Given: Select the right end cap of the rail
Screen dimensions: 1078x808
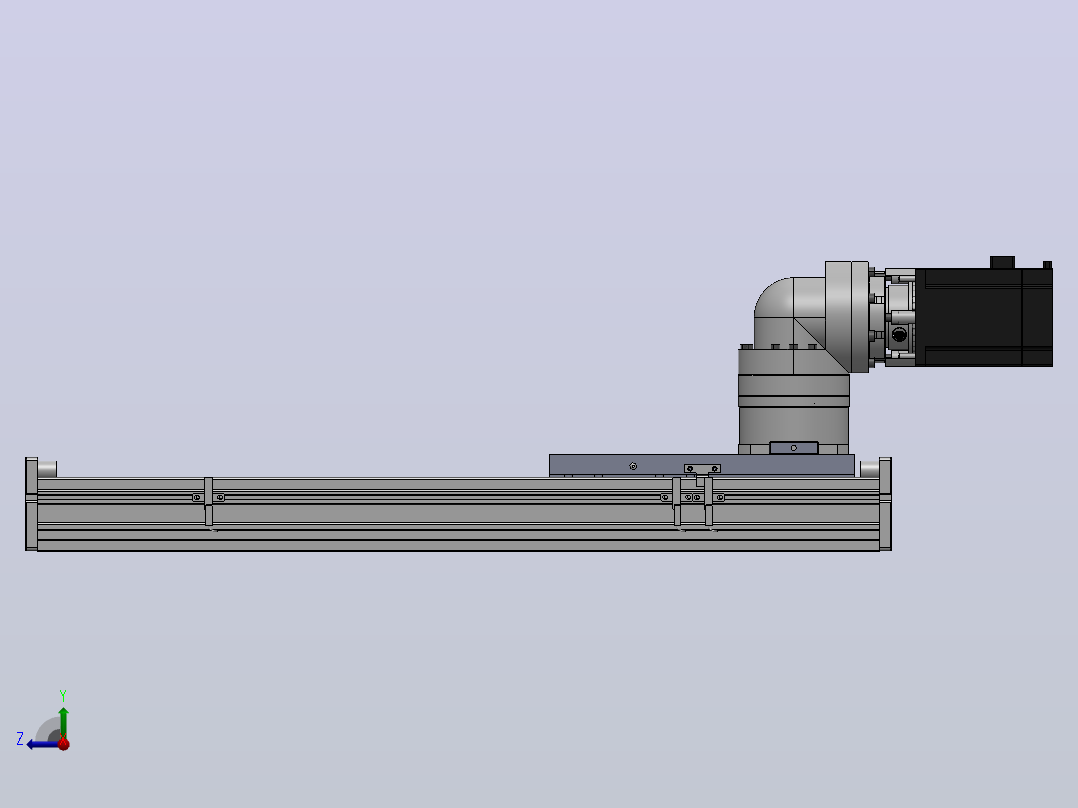Looking at the screenshot, I should click(x=886, y=504).
